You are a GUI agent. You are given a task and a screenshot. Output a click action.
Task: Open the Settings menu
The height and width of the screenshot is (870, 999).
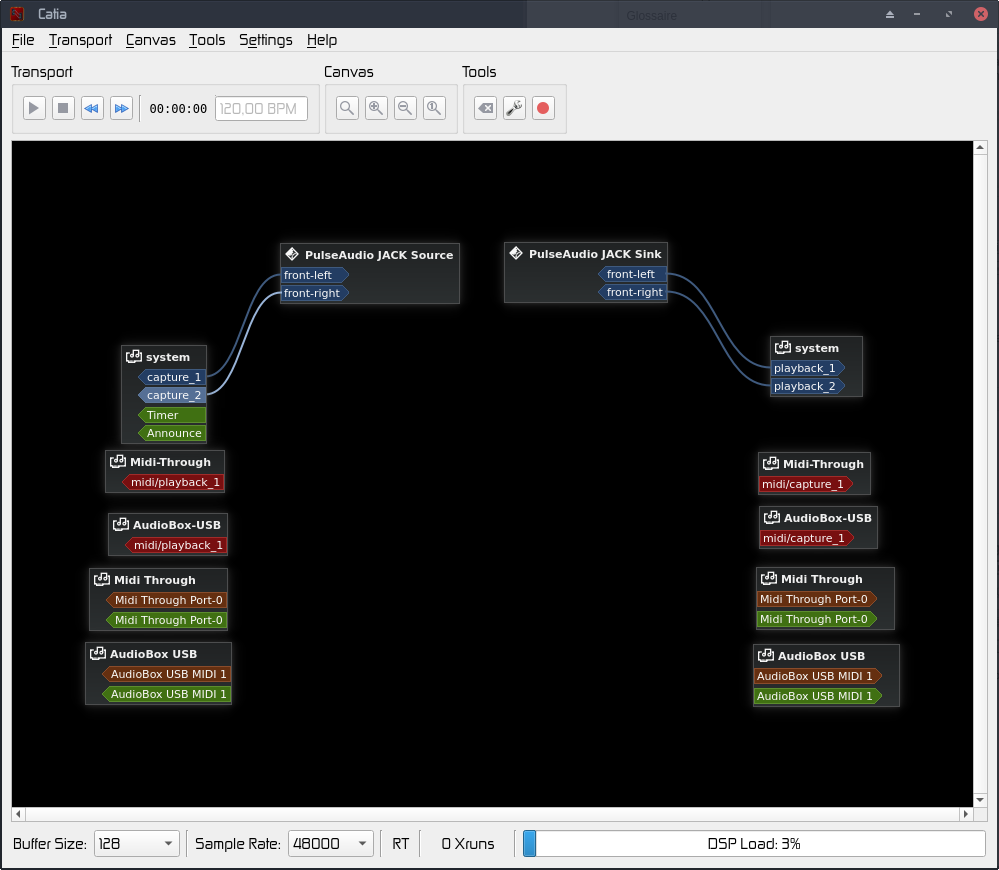click(x=266, y=40)
